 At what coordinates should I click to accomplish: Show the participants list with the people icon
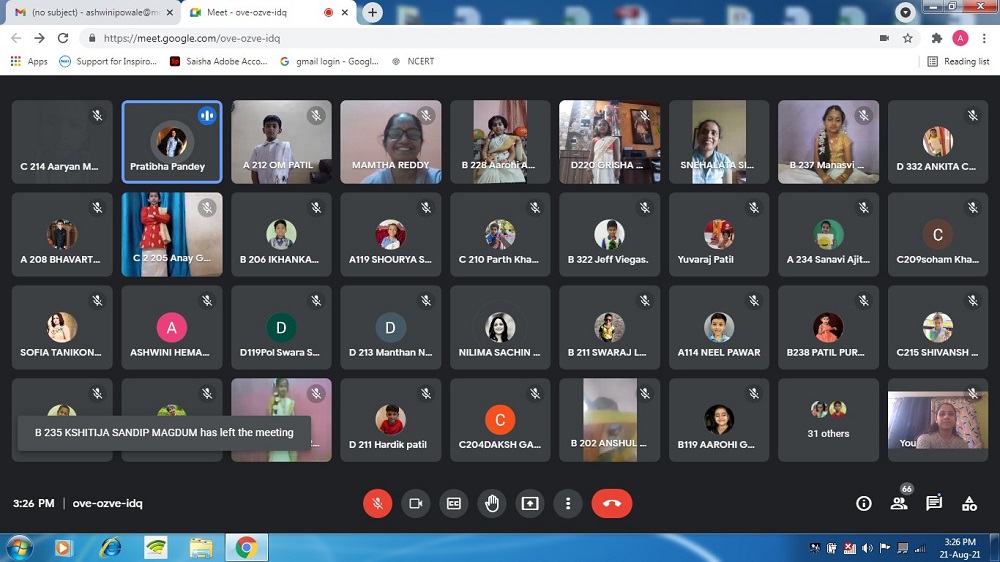(899, 503)
